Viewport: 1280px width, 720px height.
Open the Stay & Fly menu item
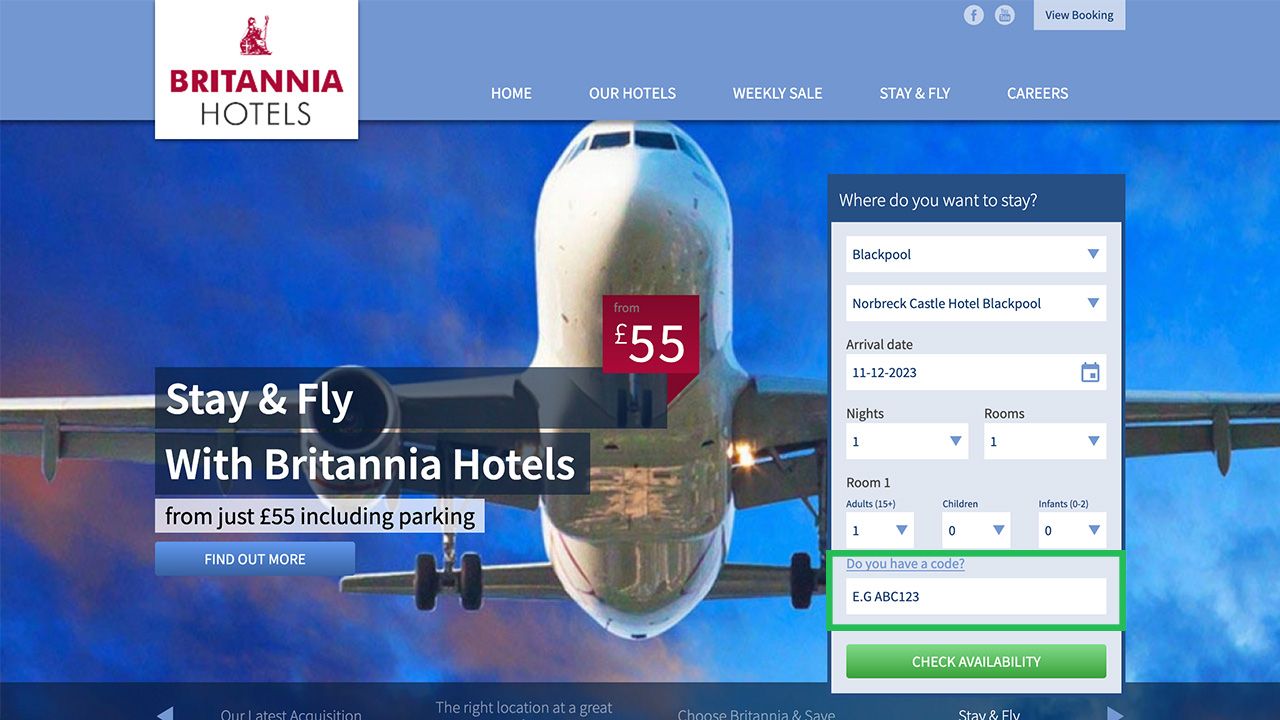click(915, 93)
